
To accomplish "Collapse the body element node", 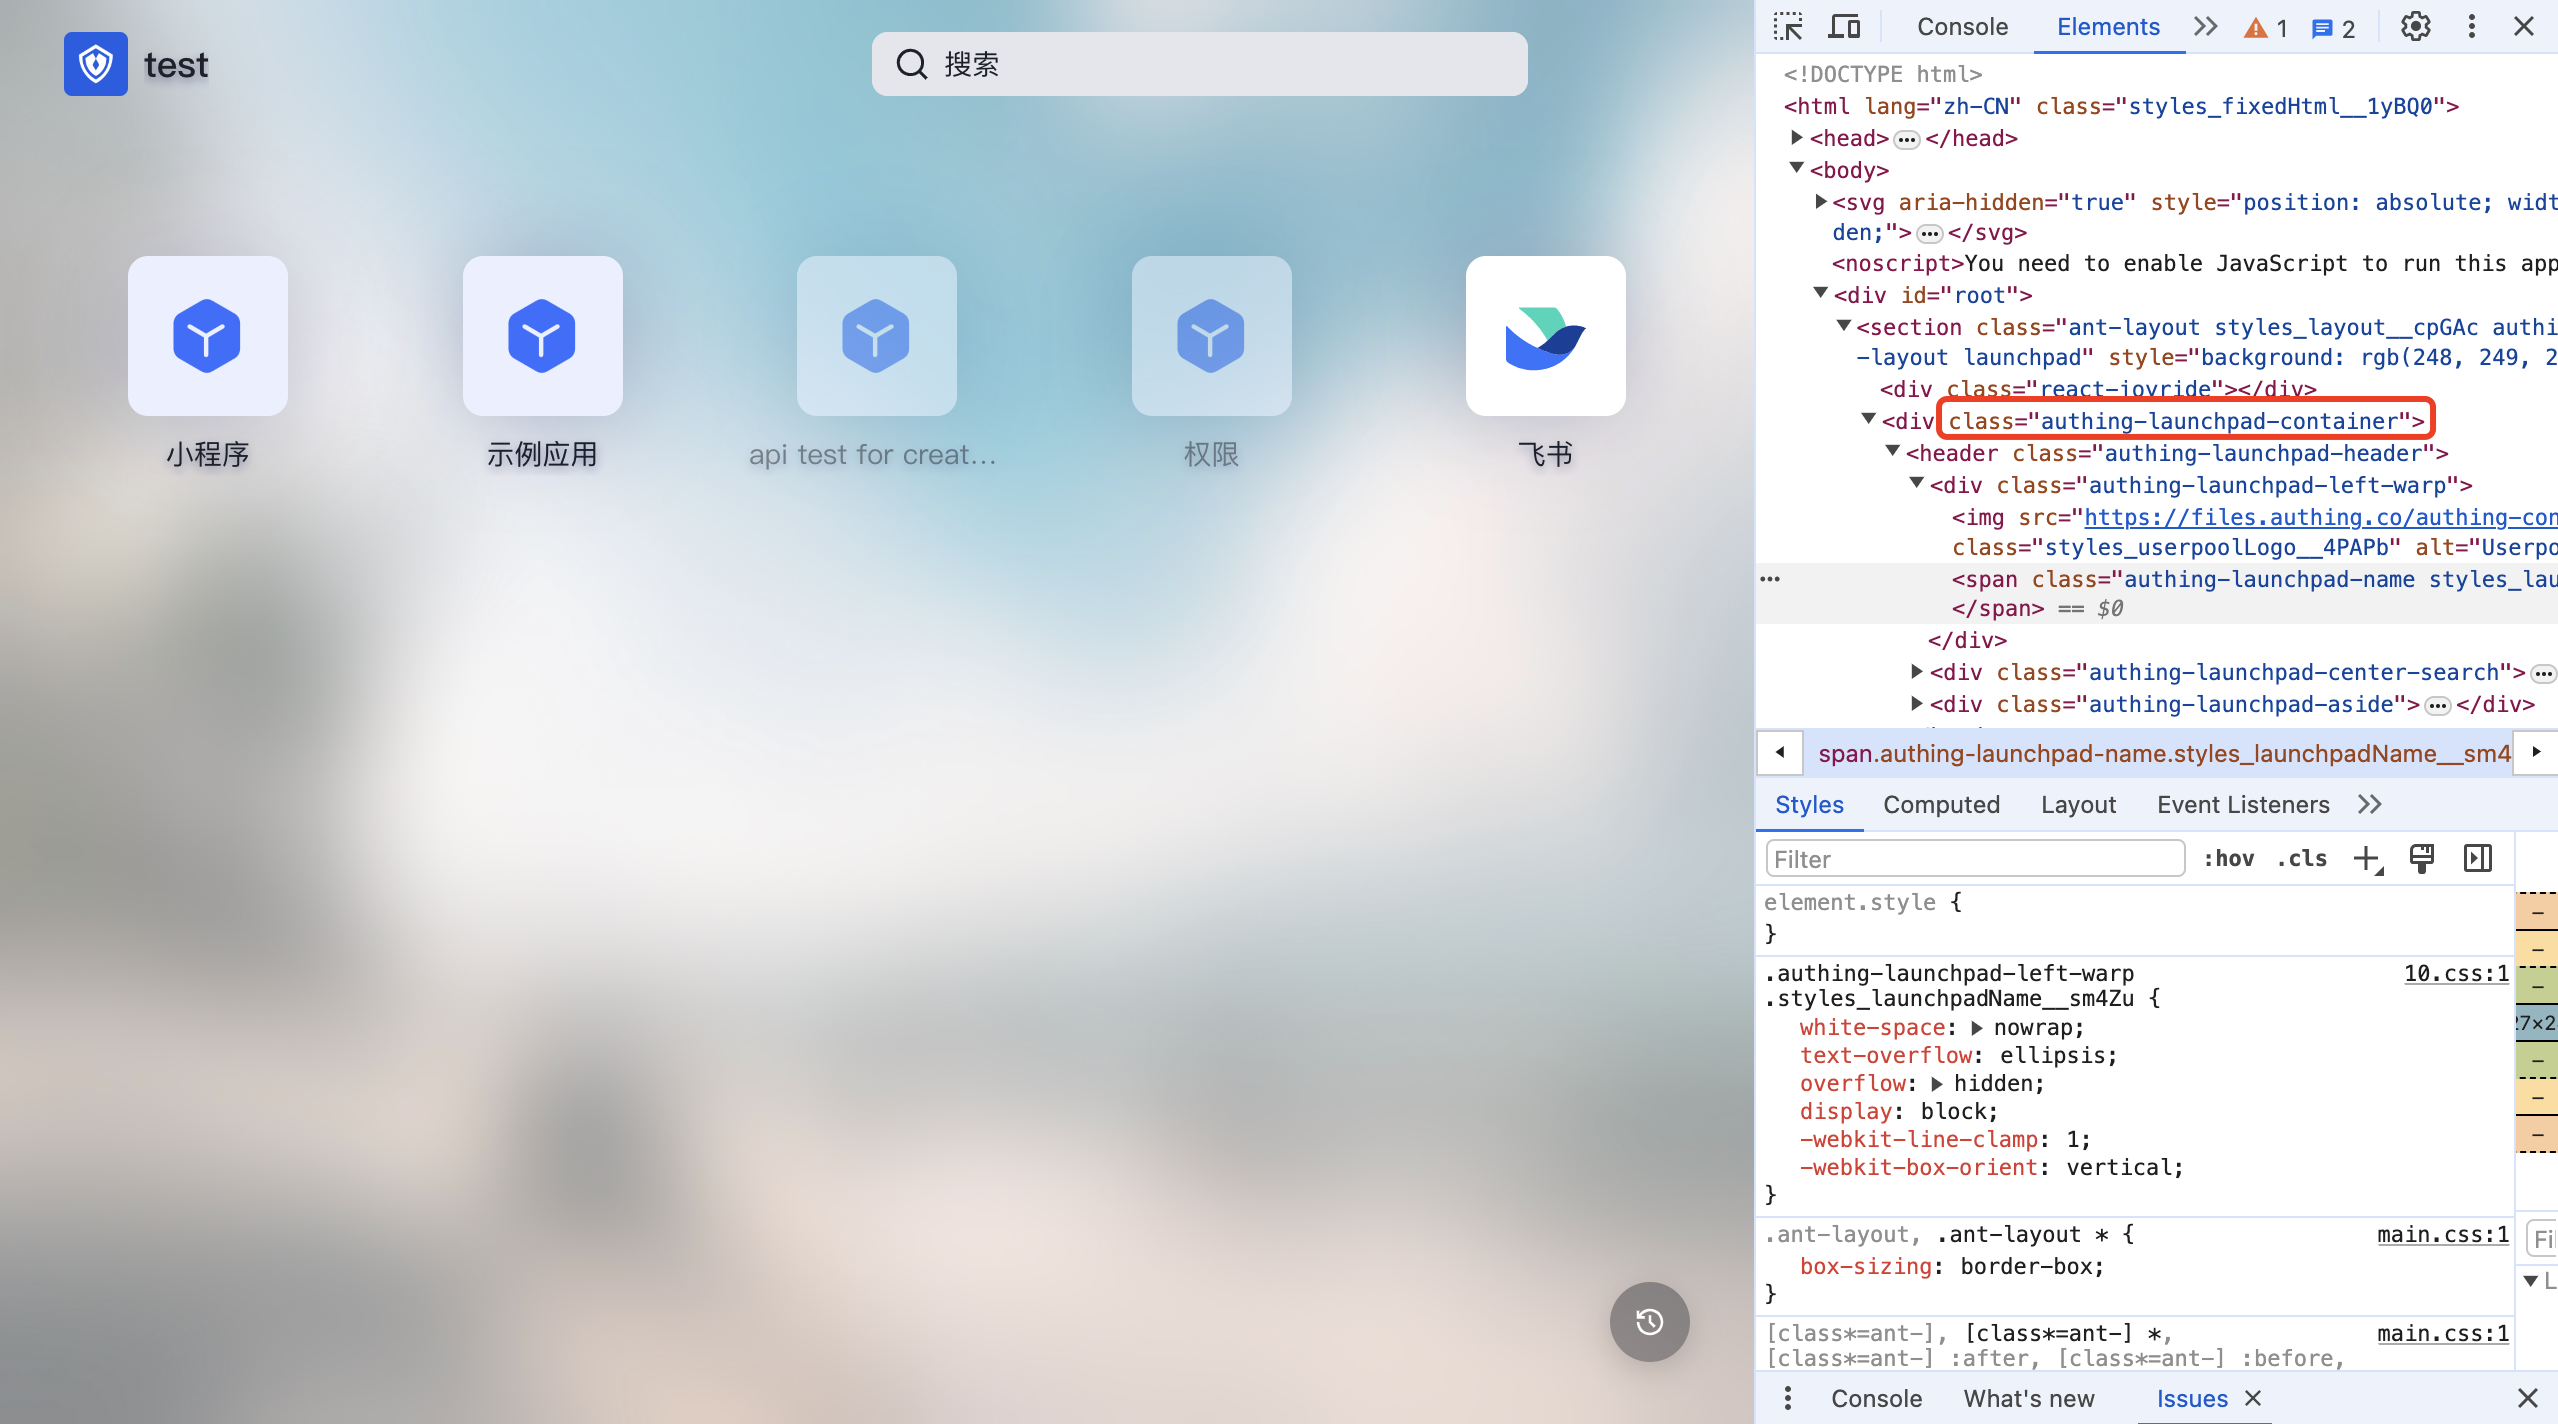I will pyautogui.click(x=1797, y=169).
